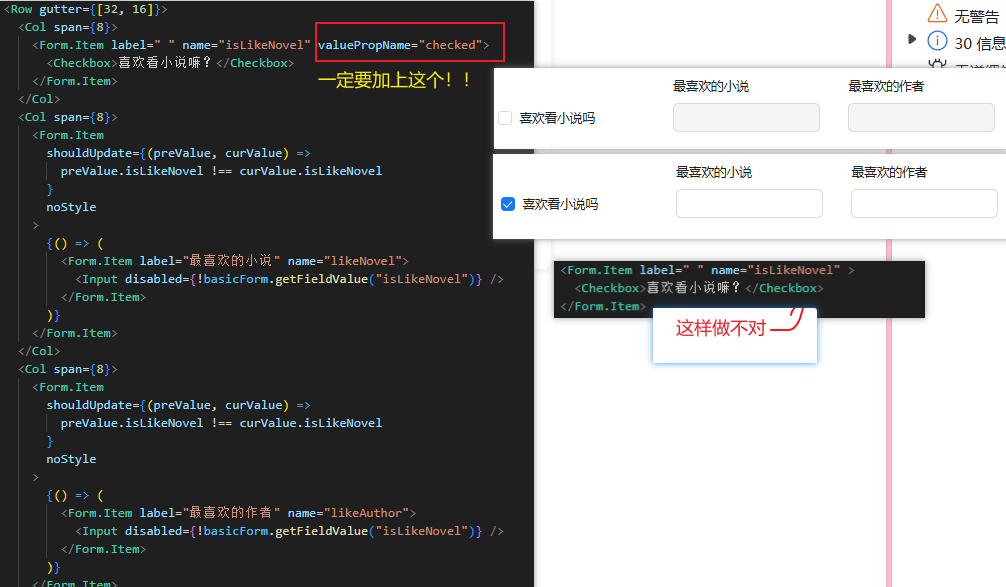The width and height of the screenshot is (1006, 587).
Task: Select the 30 信息 filter entry
Action: 979,43
